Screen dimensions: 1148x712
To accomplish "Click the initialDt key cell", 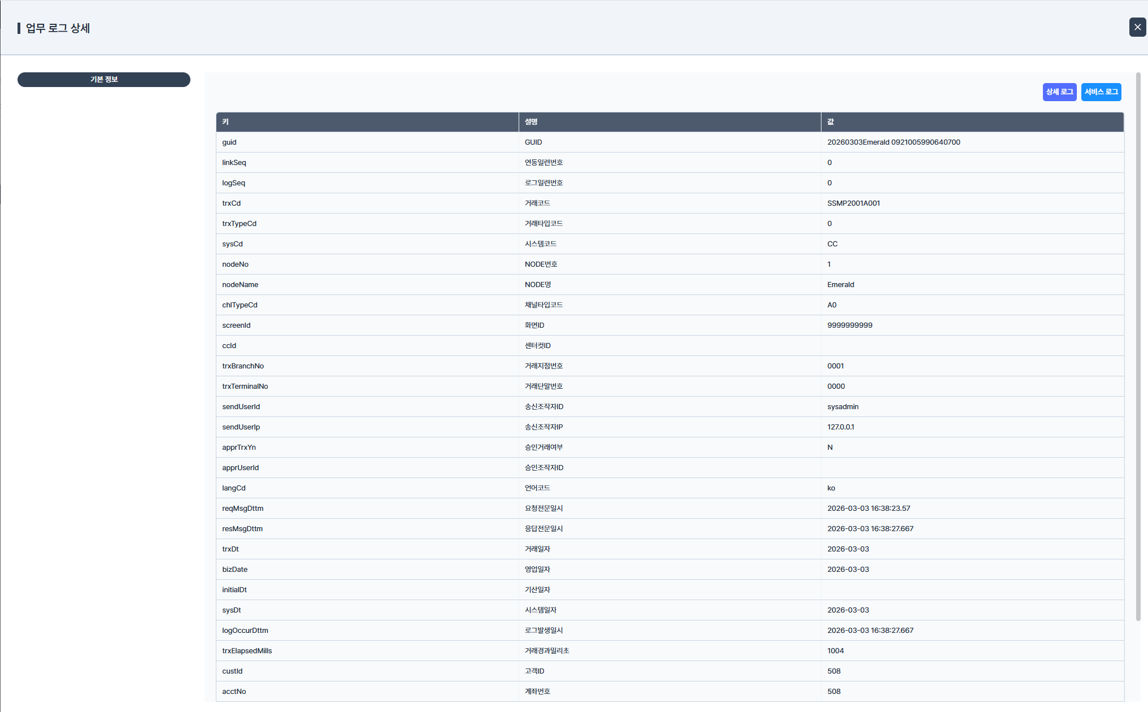I will [367, 590].
